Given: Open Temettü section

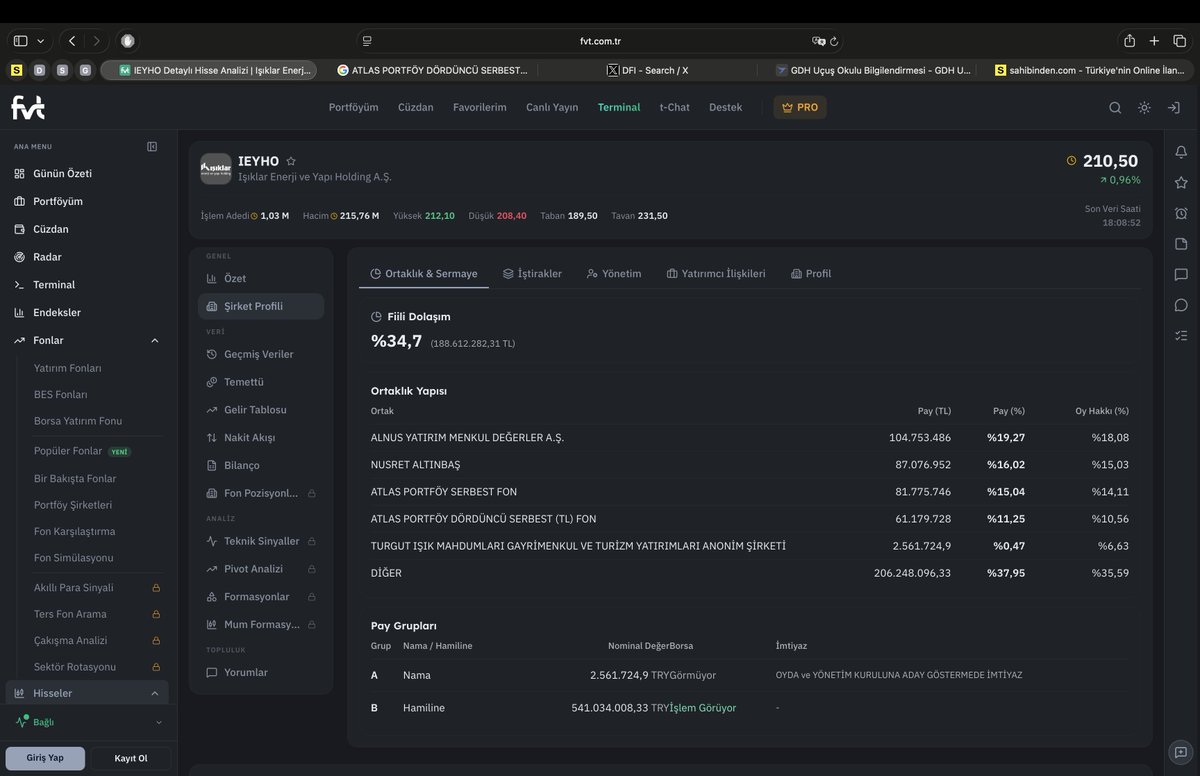Looking at the screenshot, I should click(x=244, y=382).
